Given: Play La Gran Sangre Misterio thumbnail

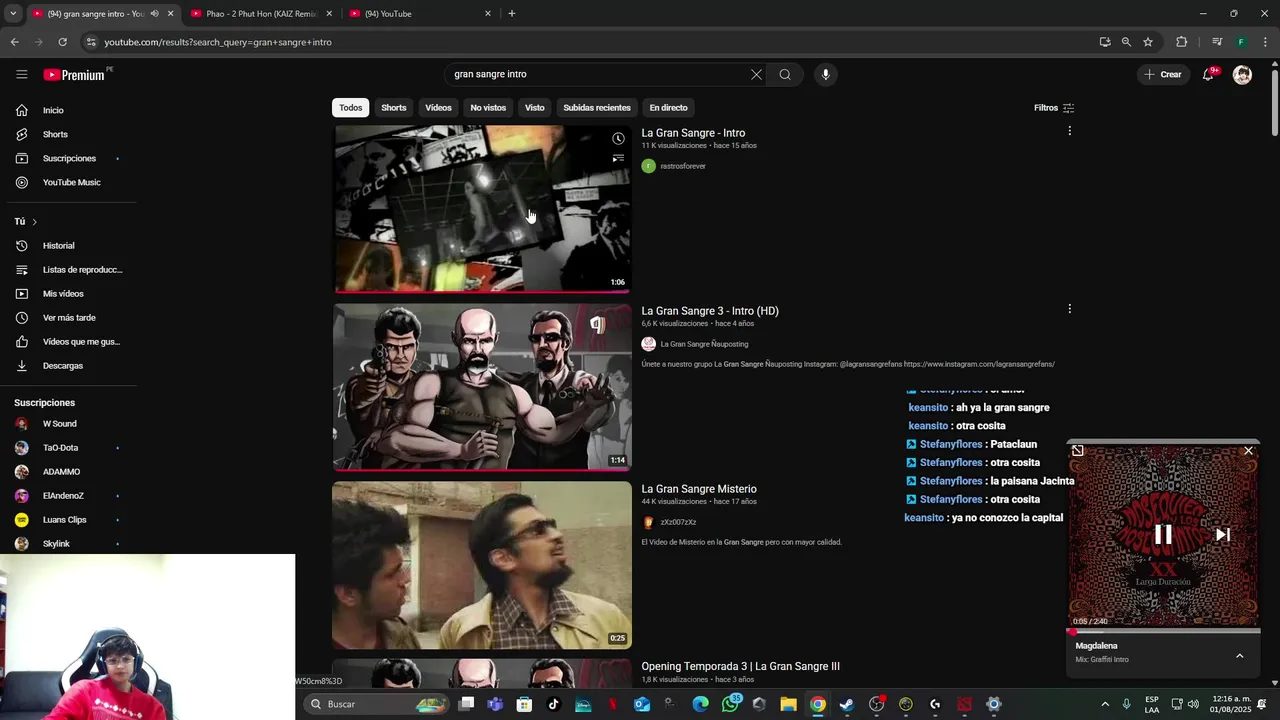Looking at the screenshot, I should (482, 565).
